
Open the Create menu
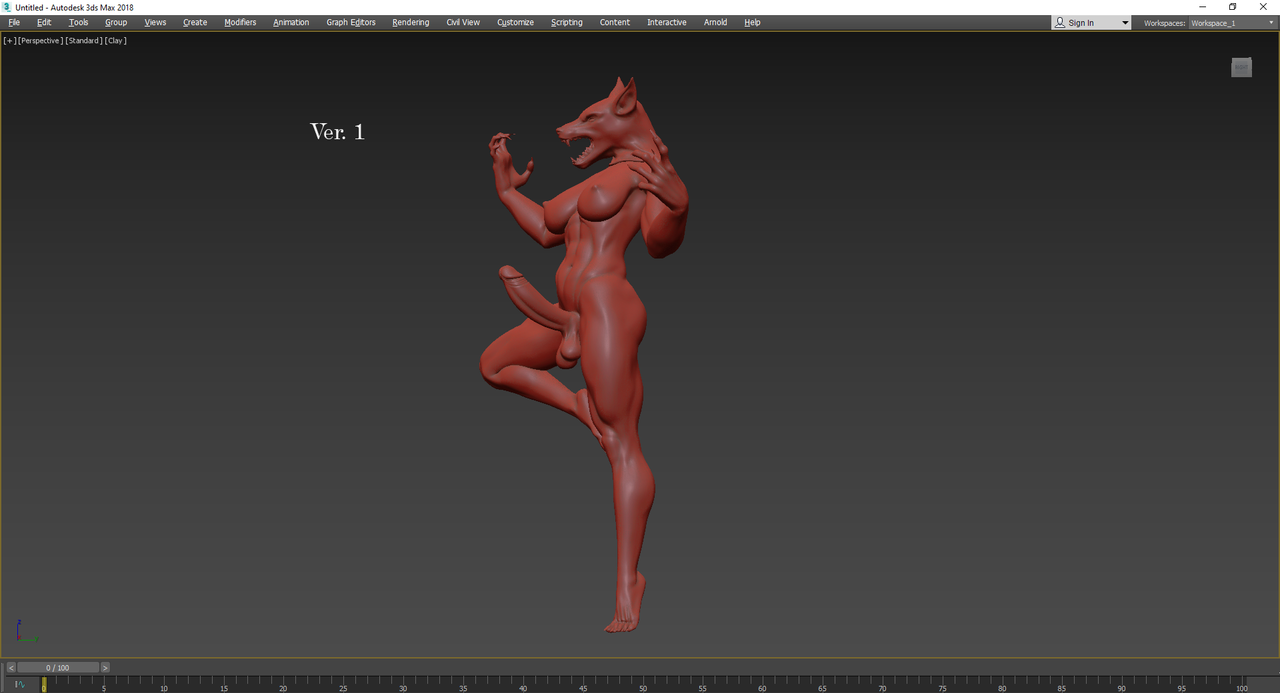[x=195, y=22]
